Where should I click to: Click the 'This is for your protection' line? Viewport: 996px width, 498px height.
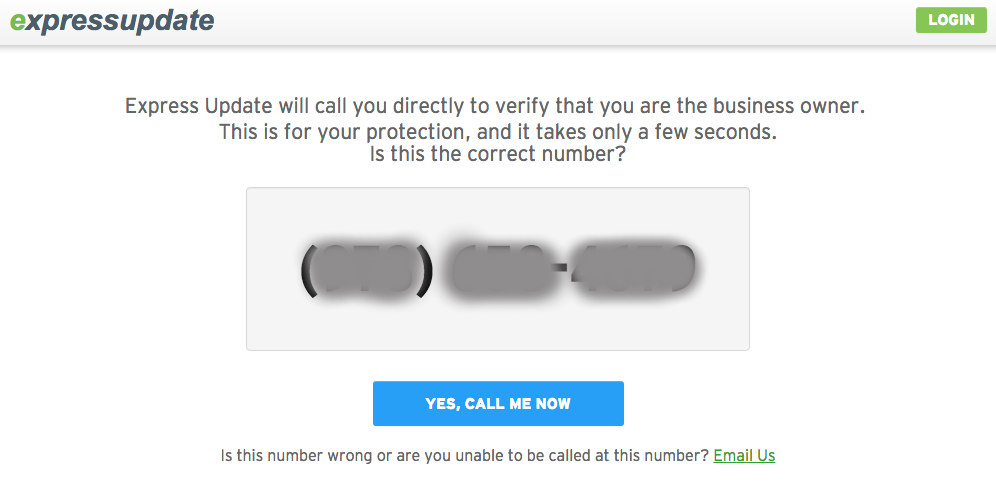click(498, 132)
